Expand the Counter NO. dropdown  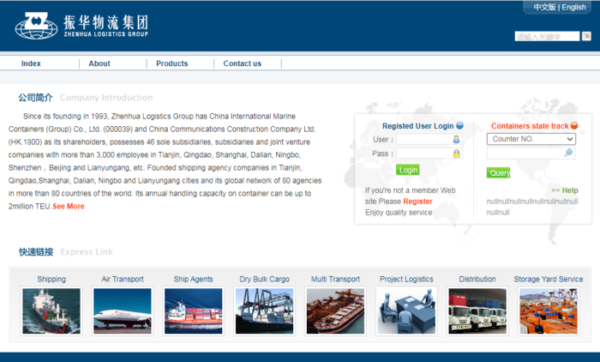(x=531, y=139)
